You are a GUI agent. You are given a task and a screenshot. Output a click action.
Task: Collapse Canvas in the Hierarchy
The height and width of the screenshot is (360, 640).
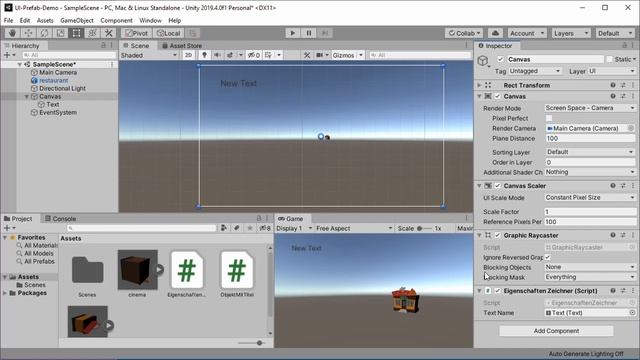[x=27, y=96]
